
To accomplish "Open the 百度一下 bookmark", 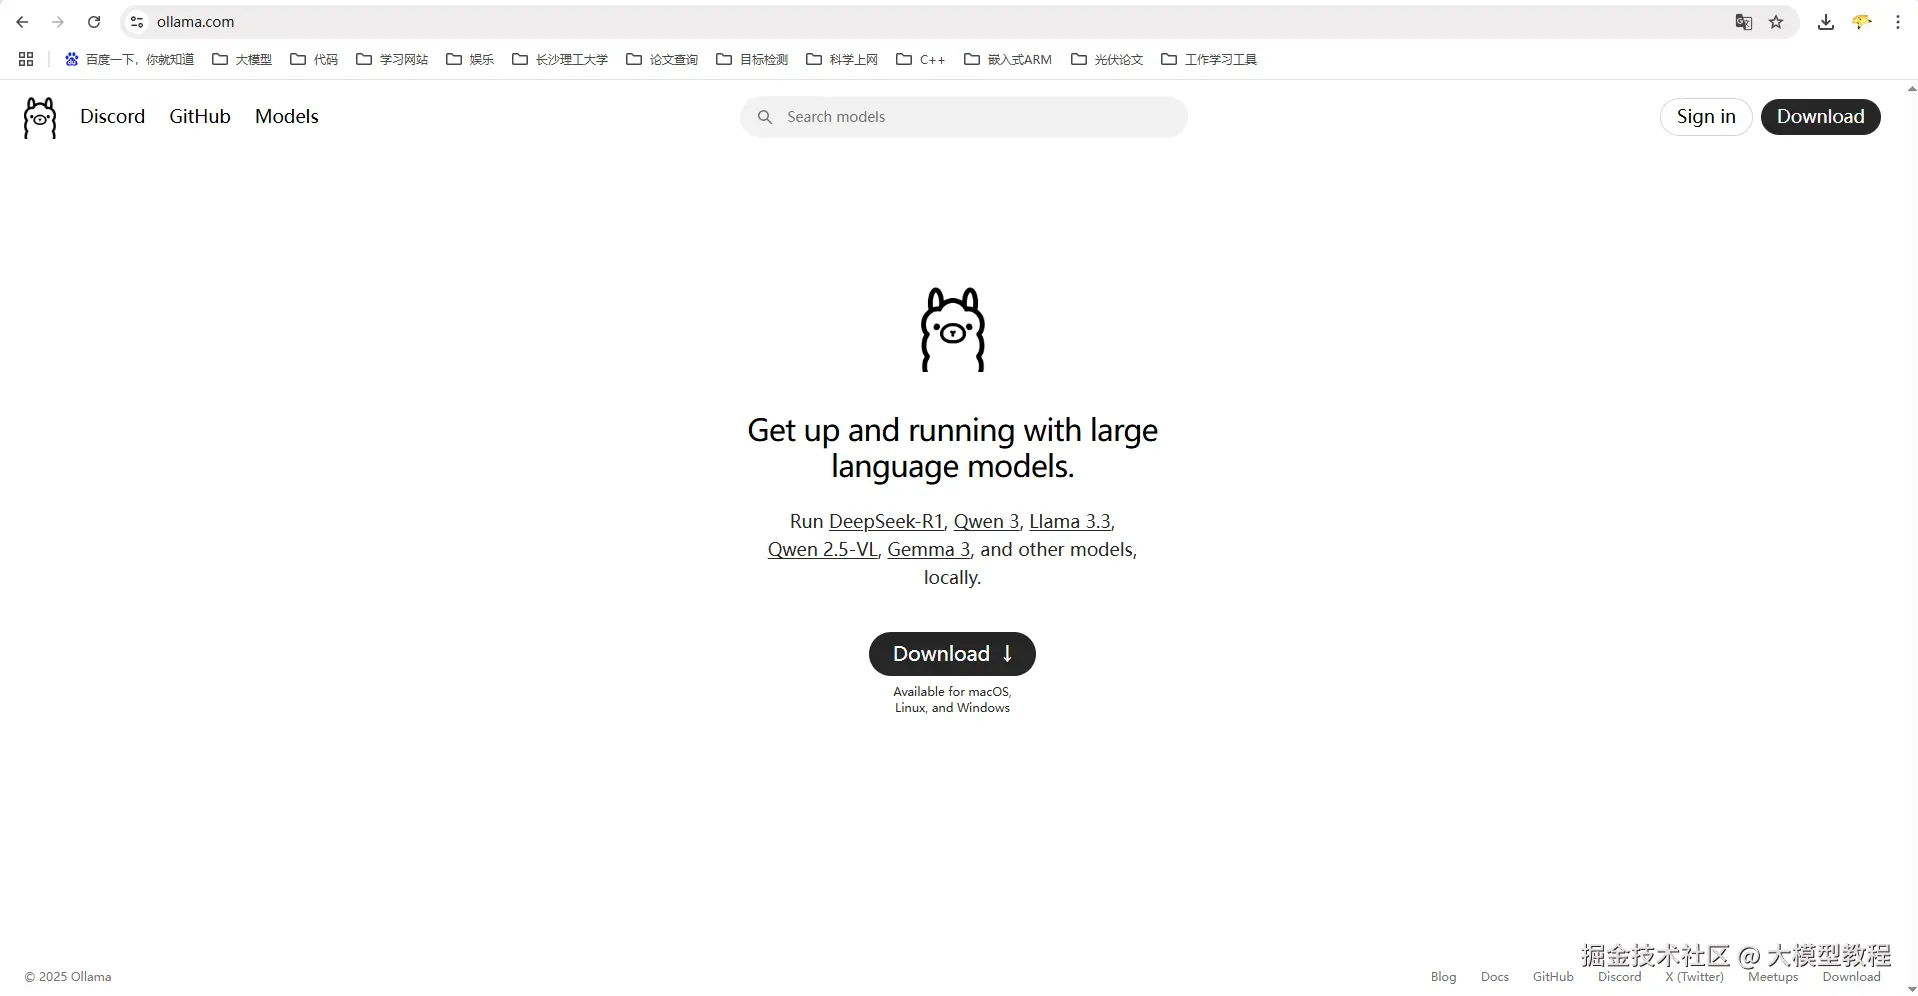I will [x=129, y=59].
